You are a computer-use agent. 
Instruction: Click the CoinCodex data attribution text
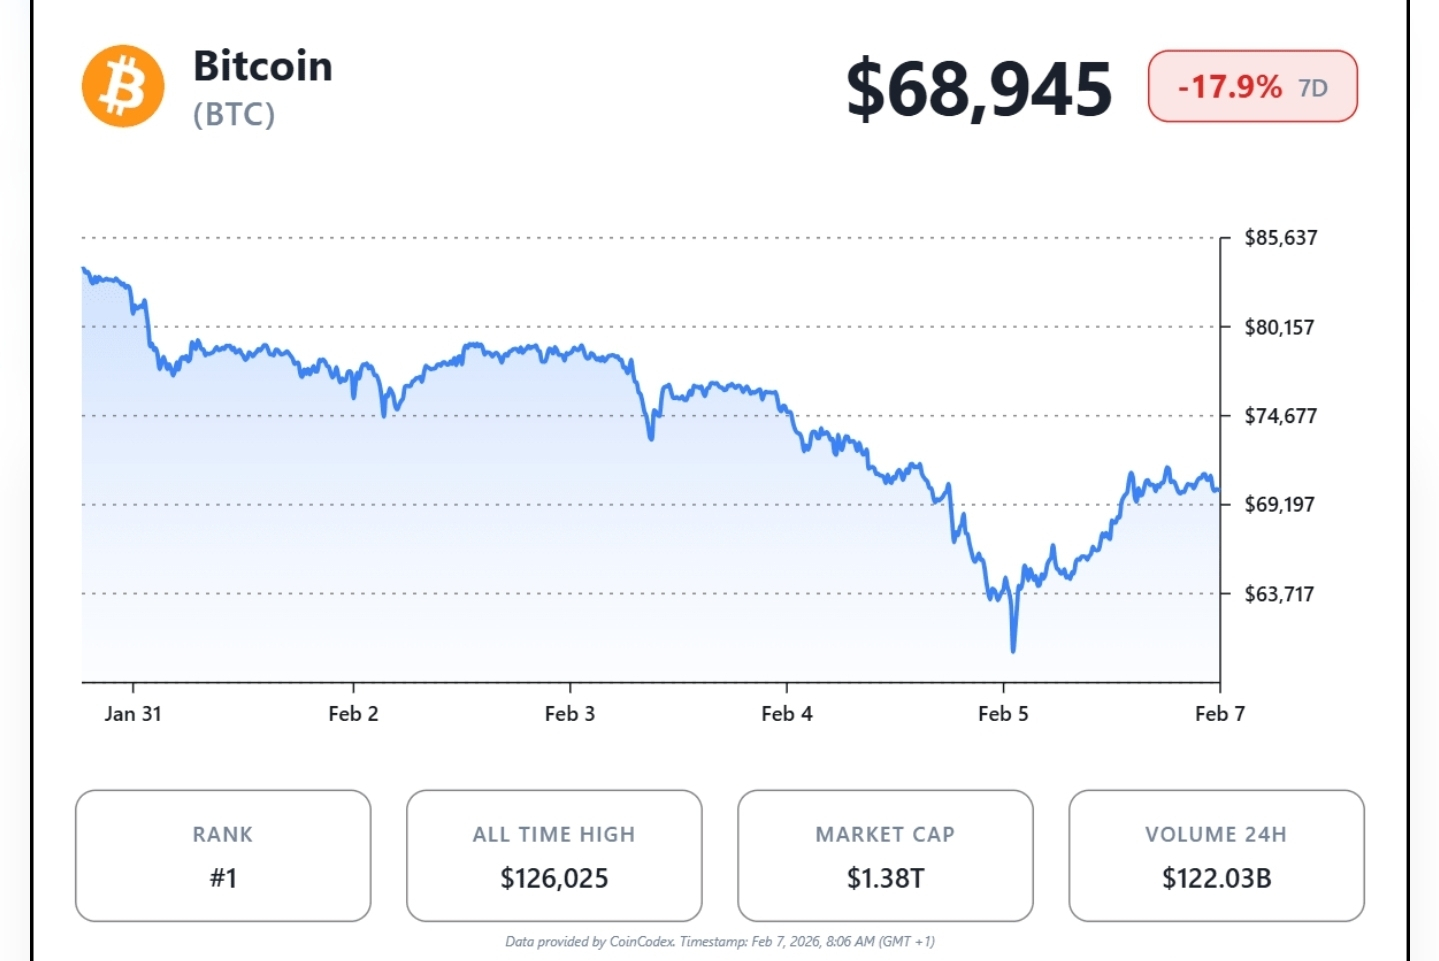720,941
